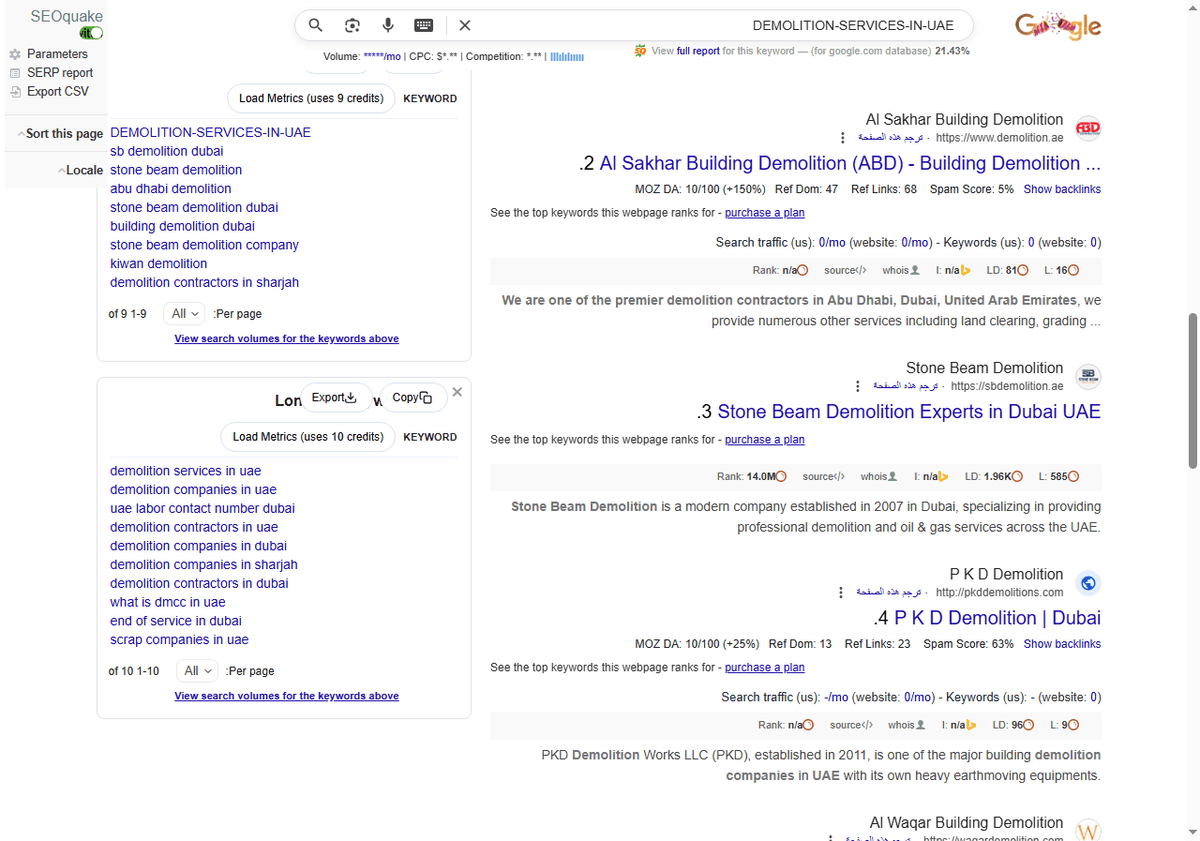Image resolution: width=1200 pixels, height=841 pixels.
Task: Open whois info for Stone Beam Demolition
Action: tap(878, 476)
